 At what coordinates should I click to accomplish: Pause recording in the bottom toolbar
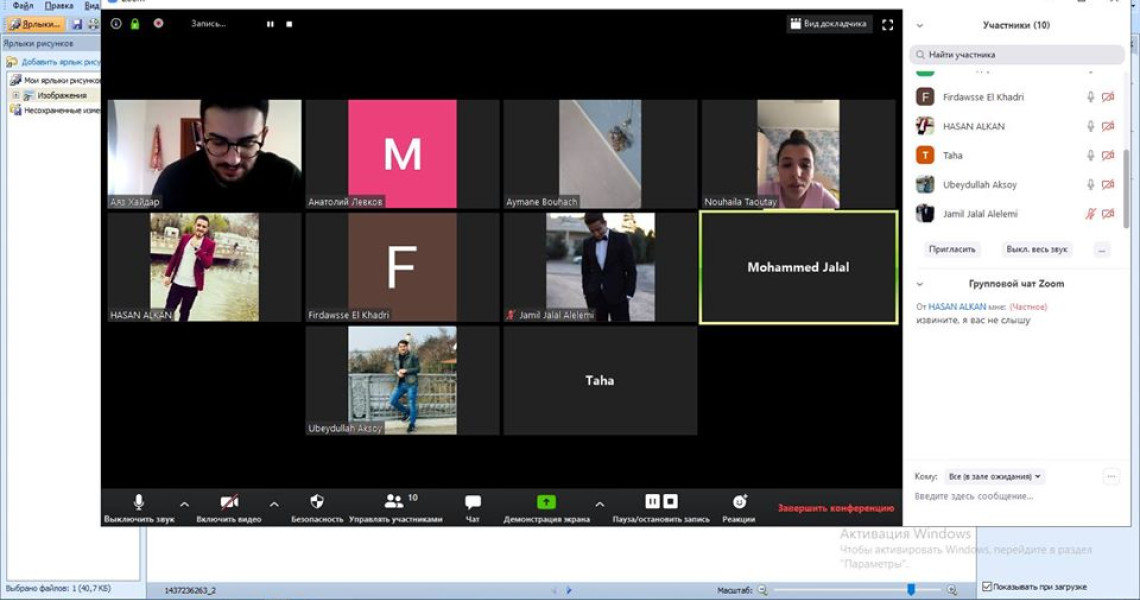pos(652,501)
